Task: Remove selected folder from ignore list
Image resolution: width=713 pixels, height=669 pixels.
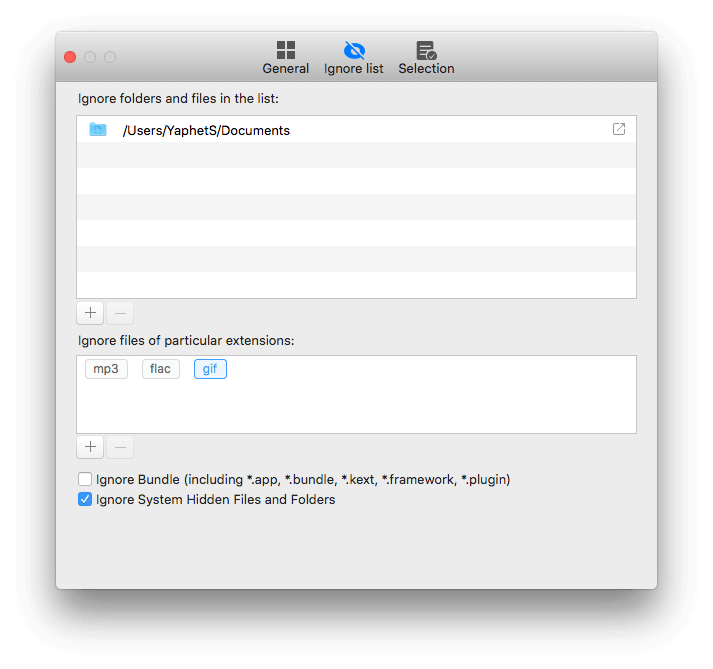Action: (x=120, y=313)
